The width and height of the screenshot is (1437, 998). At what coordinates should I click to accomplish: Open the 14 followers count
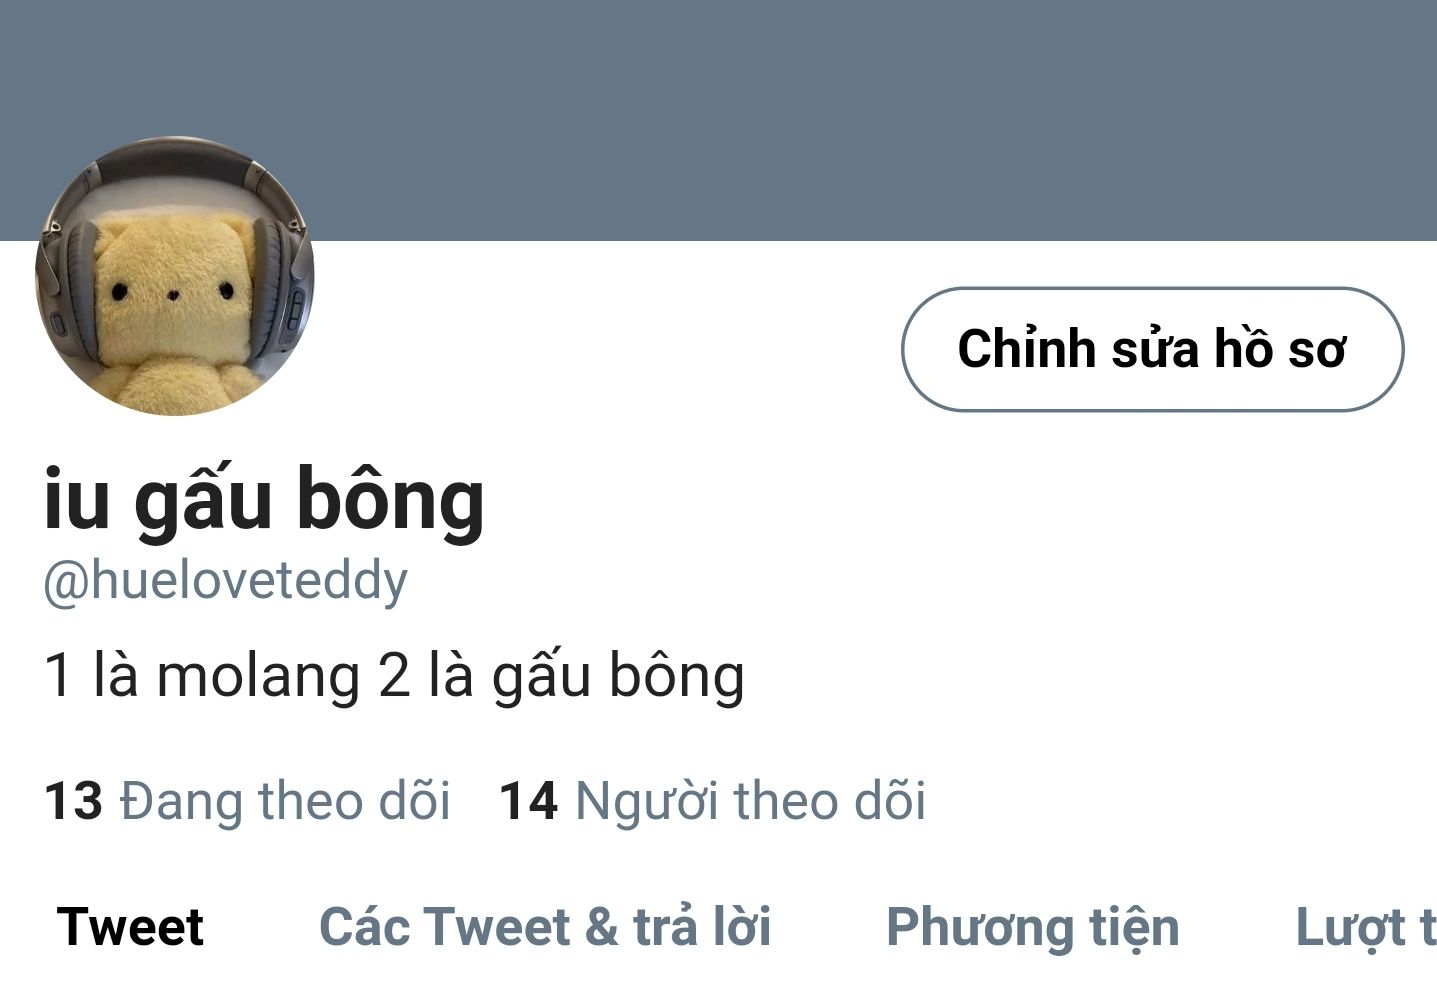[x=528, y=801]
